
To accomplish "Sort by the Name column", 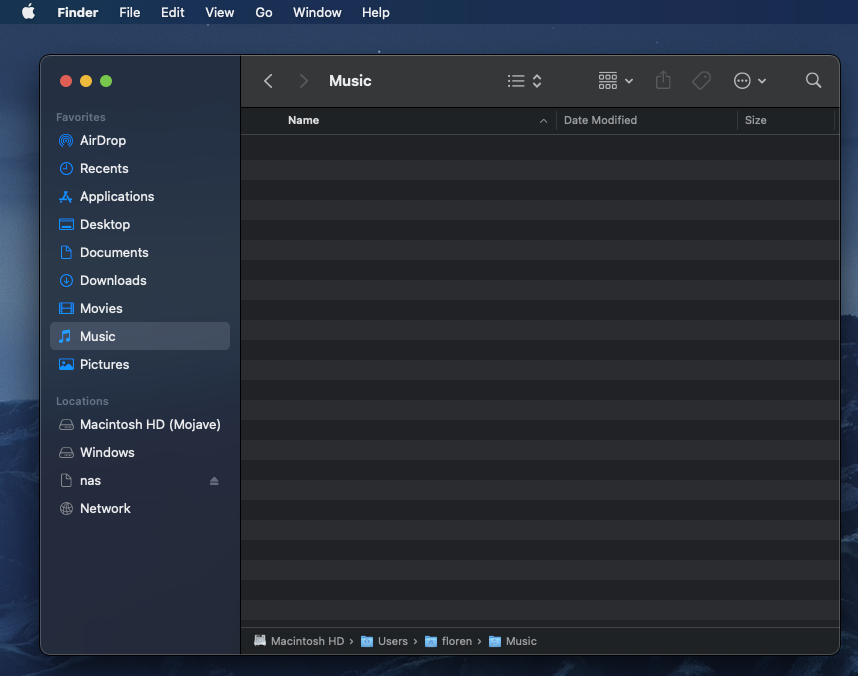I will pyautogui.click(x=304, y=120).
